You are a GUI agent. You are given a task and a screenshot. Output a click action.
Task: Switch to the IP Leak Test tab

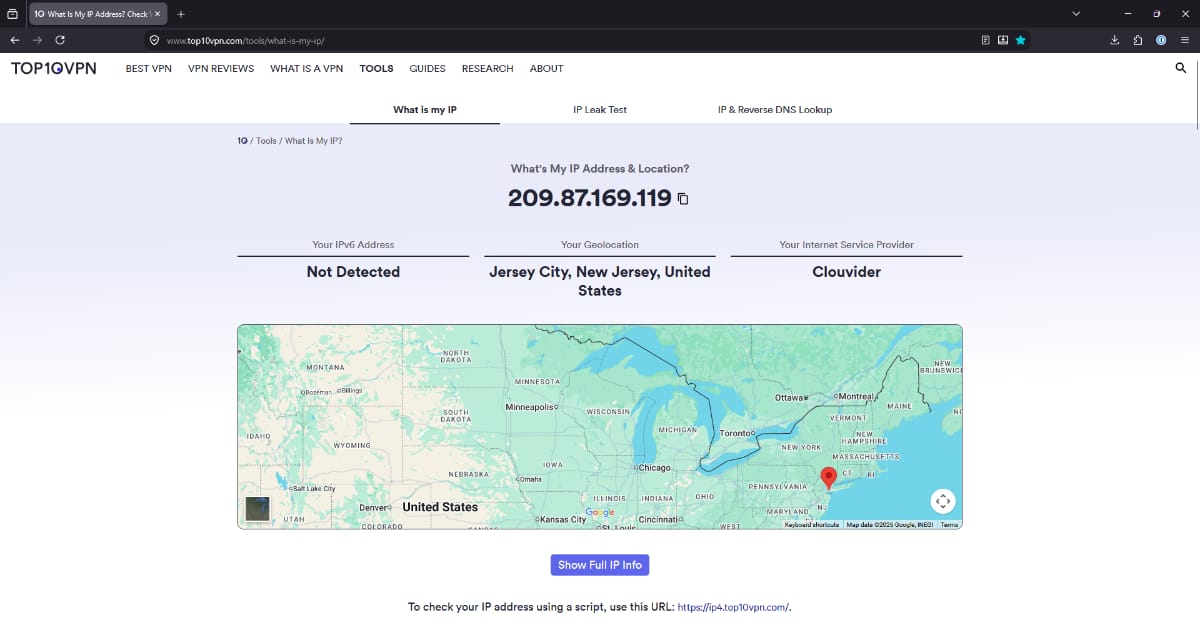point(600,109)
